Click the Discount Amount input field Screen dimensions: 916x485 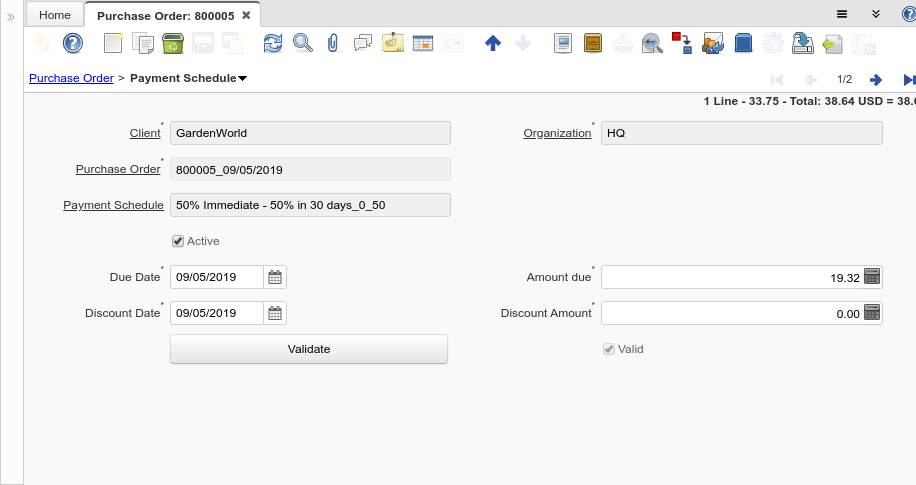pos(731,313)
